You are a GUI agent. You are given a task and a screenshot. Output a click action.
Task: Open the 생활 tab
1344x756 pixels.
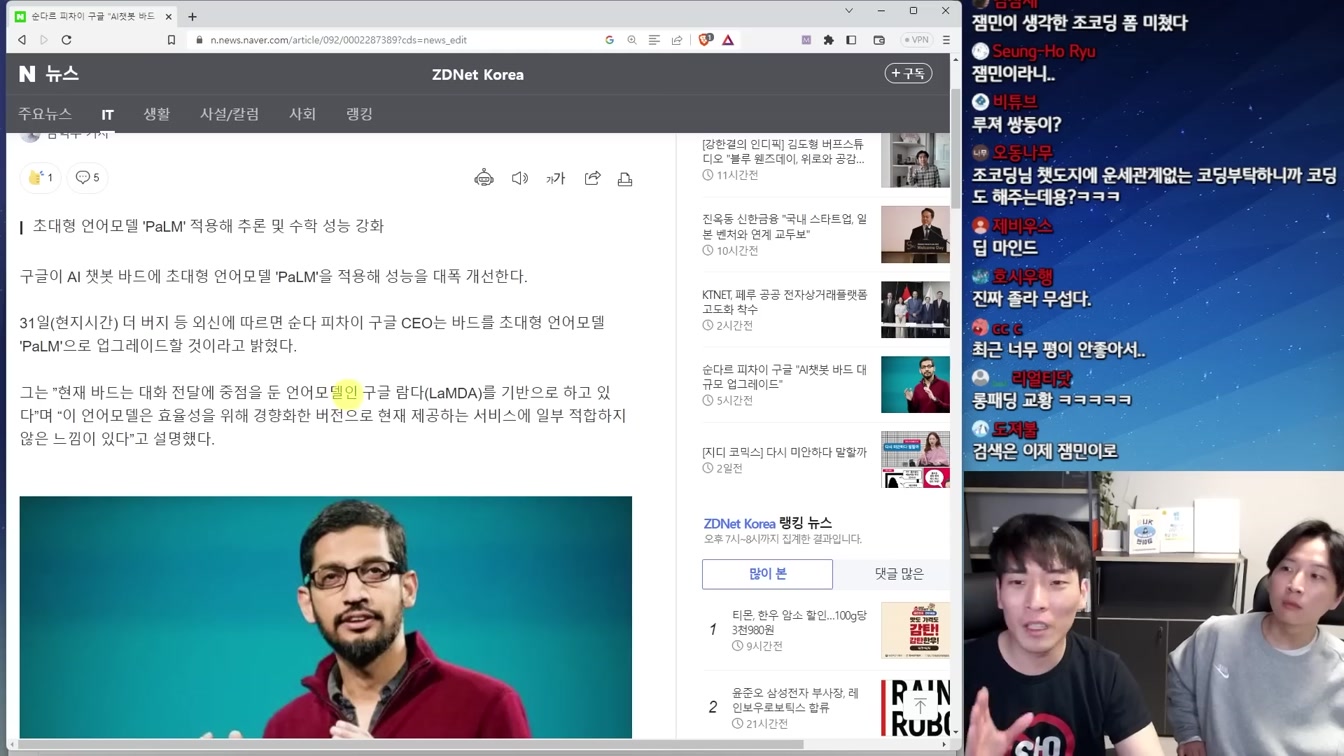click(156, 114)
